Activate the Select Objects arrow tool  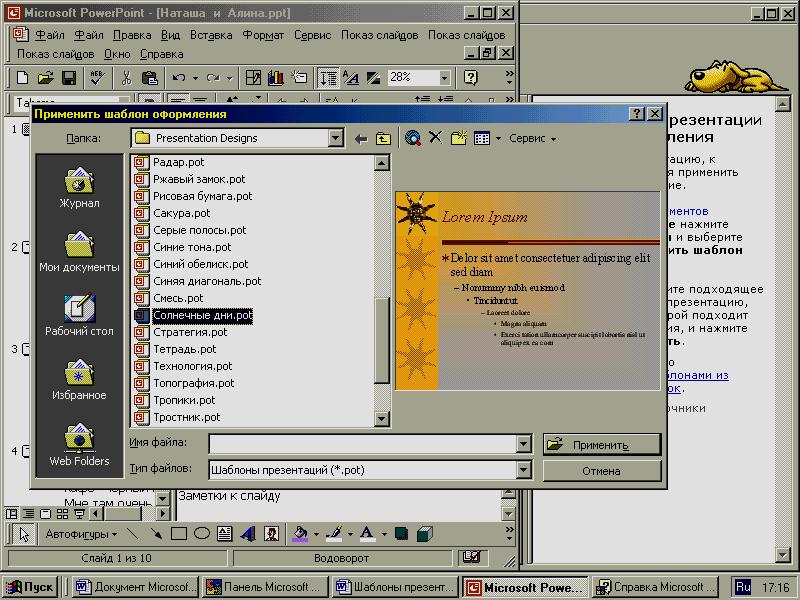23,534
